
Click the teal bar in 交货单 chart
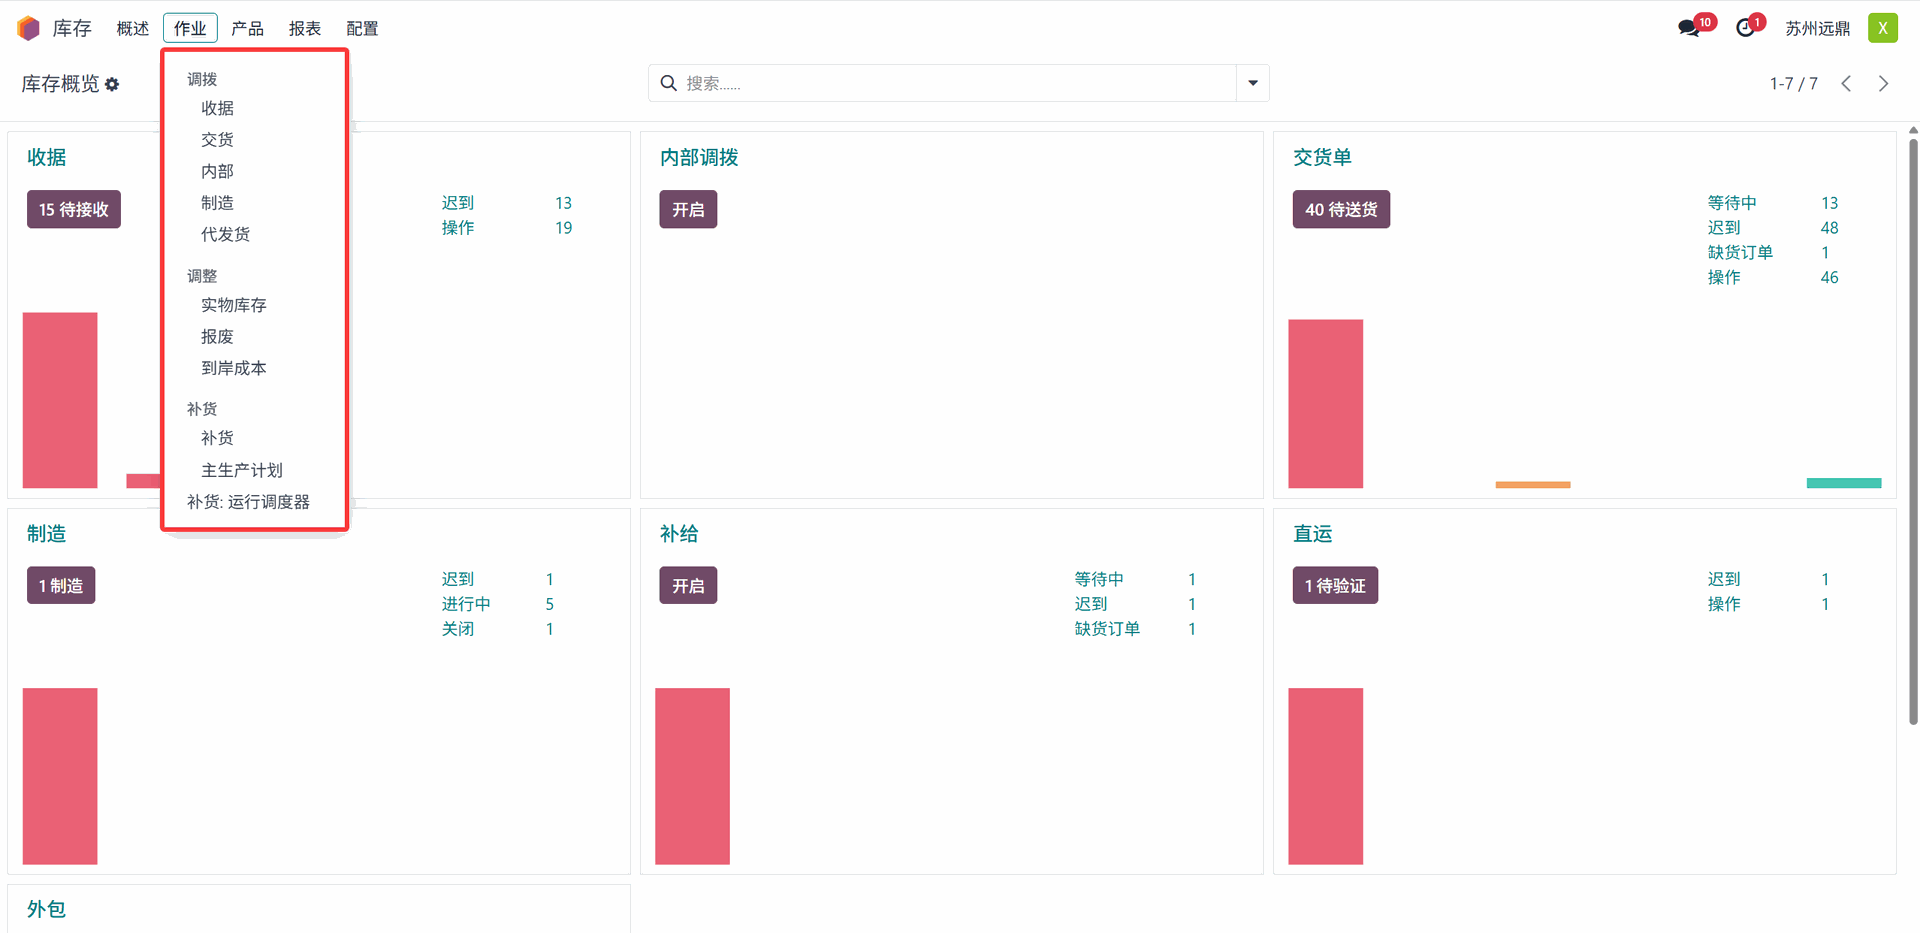pyautogui.click(x=1843, y=483)
